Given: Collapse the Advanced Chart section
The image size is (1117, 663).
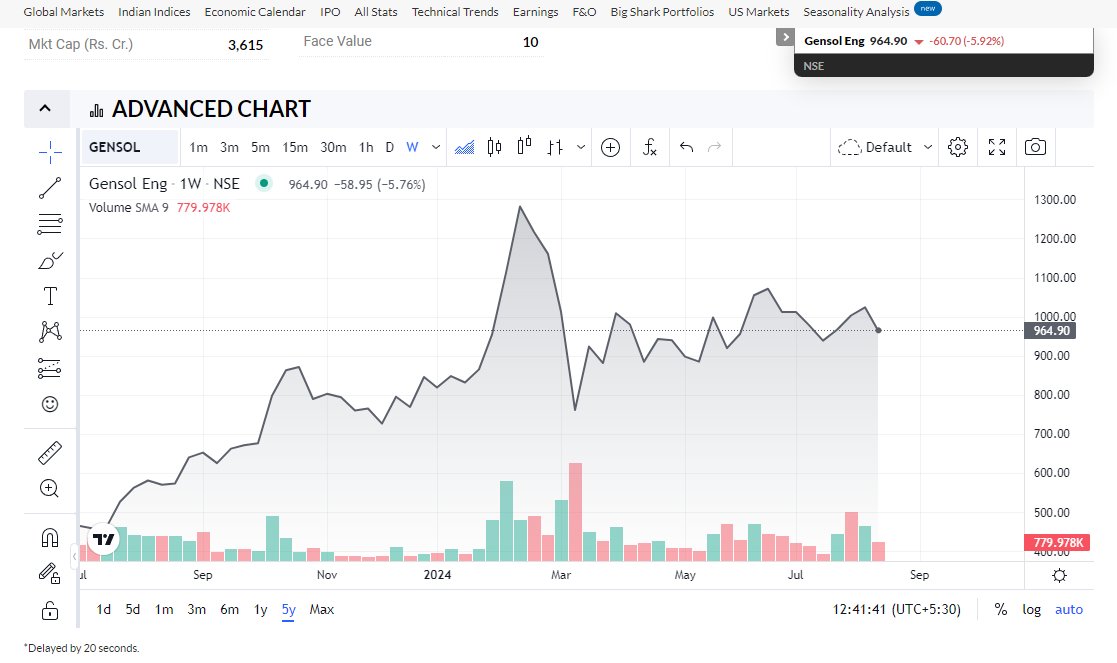Looking at the screenshot, I should 45,109.
